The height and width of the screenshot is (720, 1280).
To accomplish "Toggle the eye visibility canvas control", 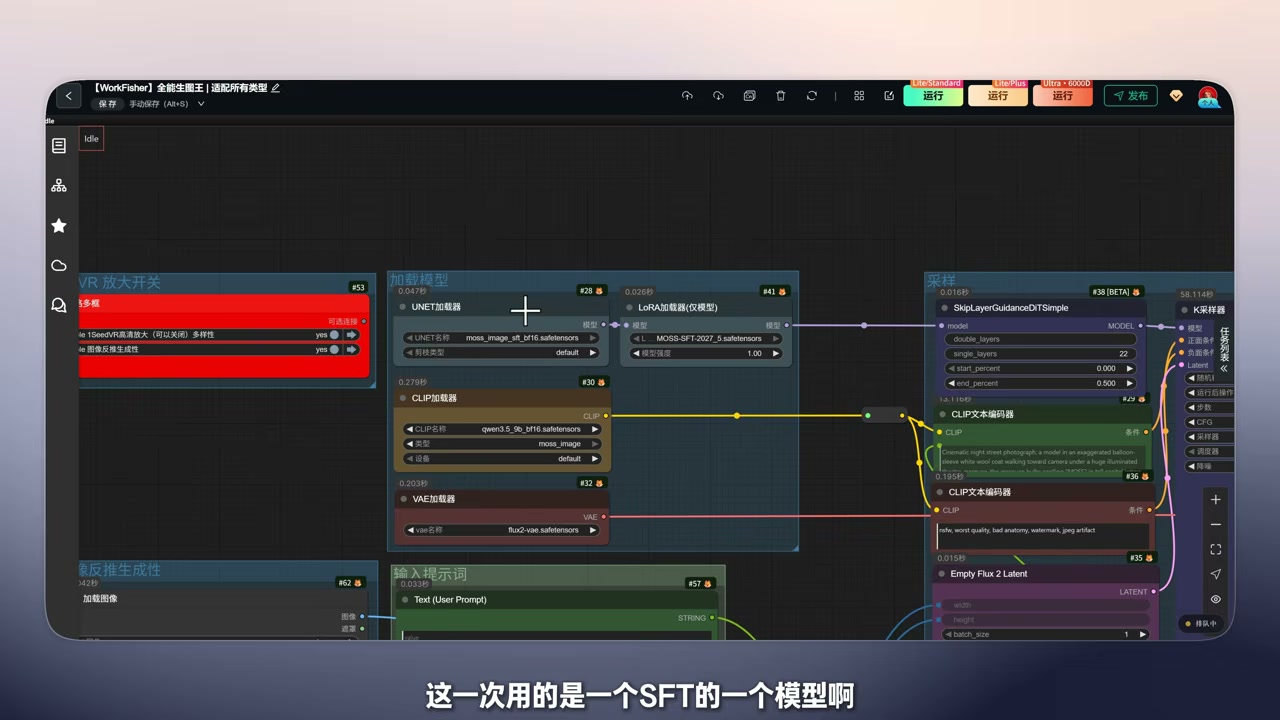I will tap(1216, 599).
